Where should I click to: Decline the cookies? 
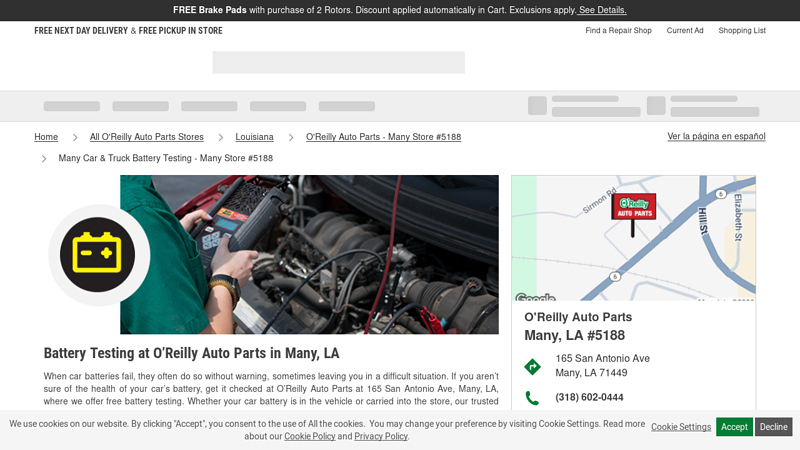pyautogui.click(x=773, y=427)
